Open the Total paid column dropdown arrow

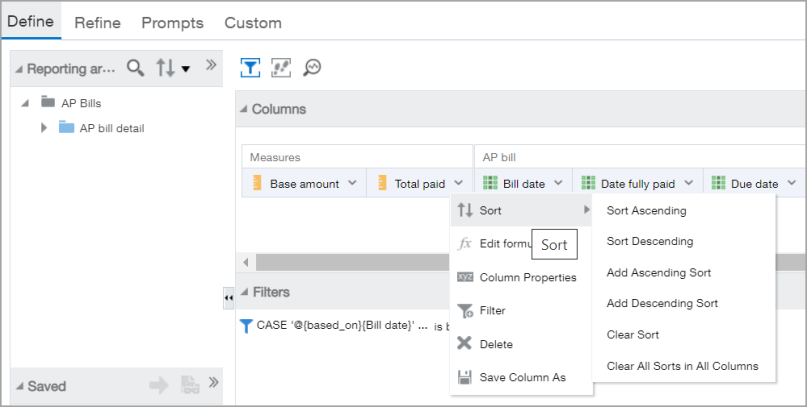pyautogui.click(x=458, y=183)
